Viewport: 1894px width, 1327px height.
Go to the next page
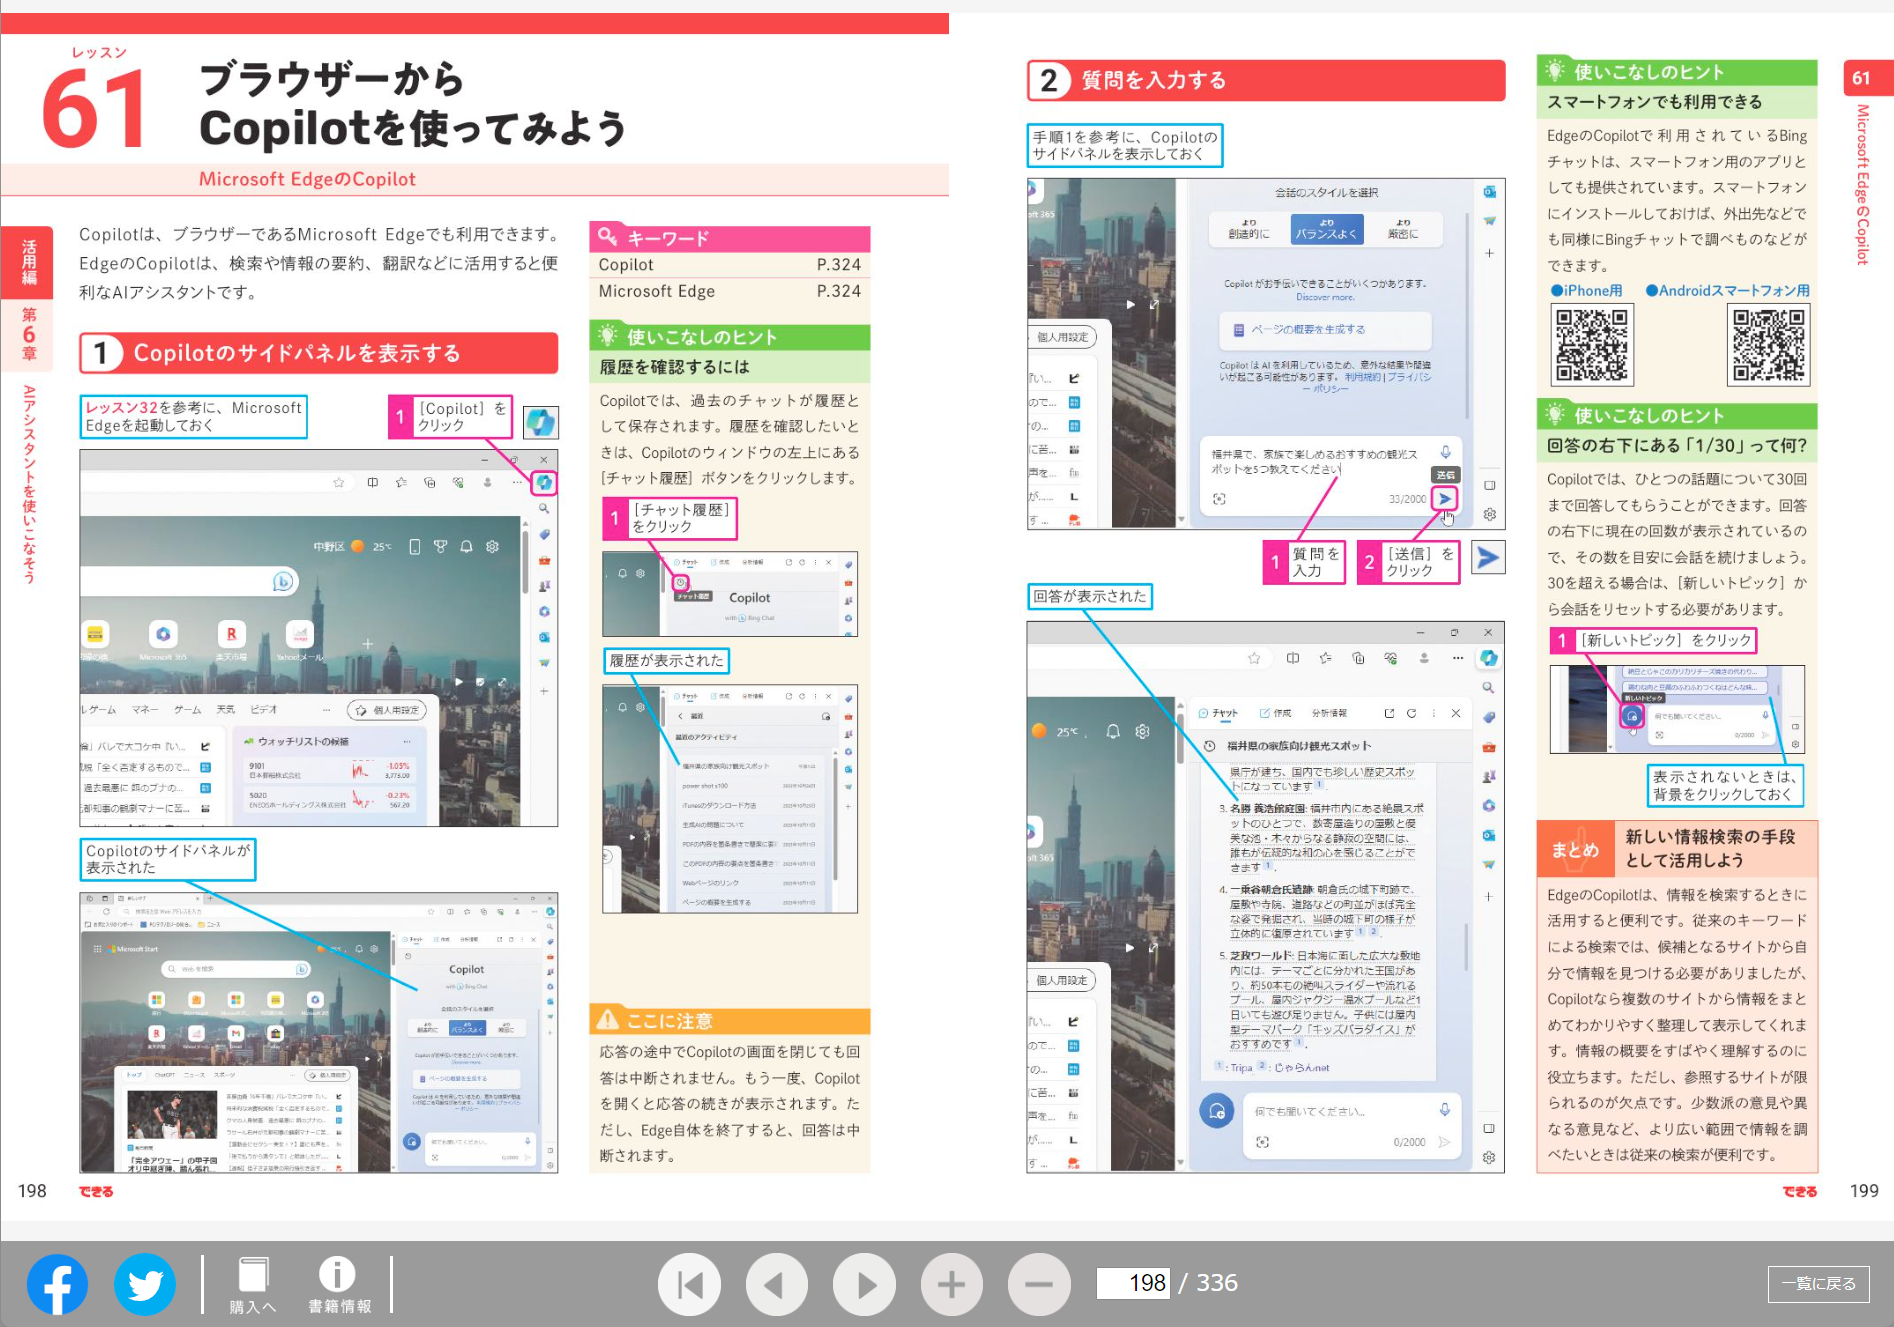coord(864,1284)
